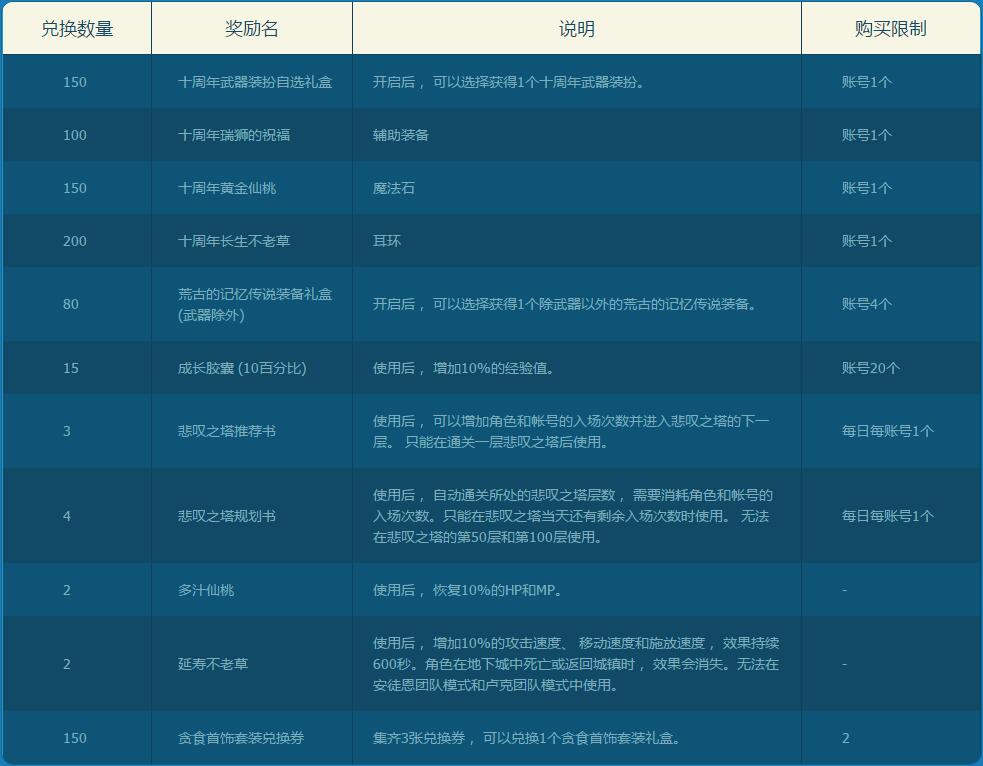Select the 悲叹之塔规划书 reward name
Image resolution: width=983 pixels, height=766 pixels.
coord(227,516)
